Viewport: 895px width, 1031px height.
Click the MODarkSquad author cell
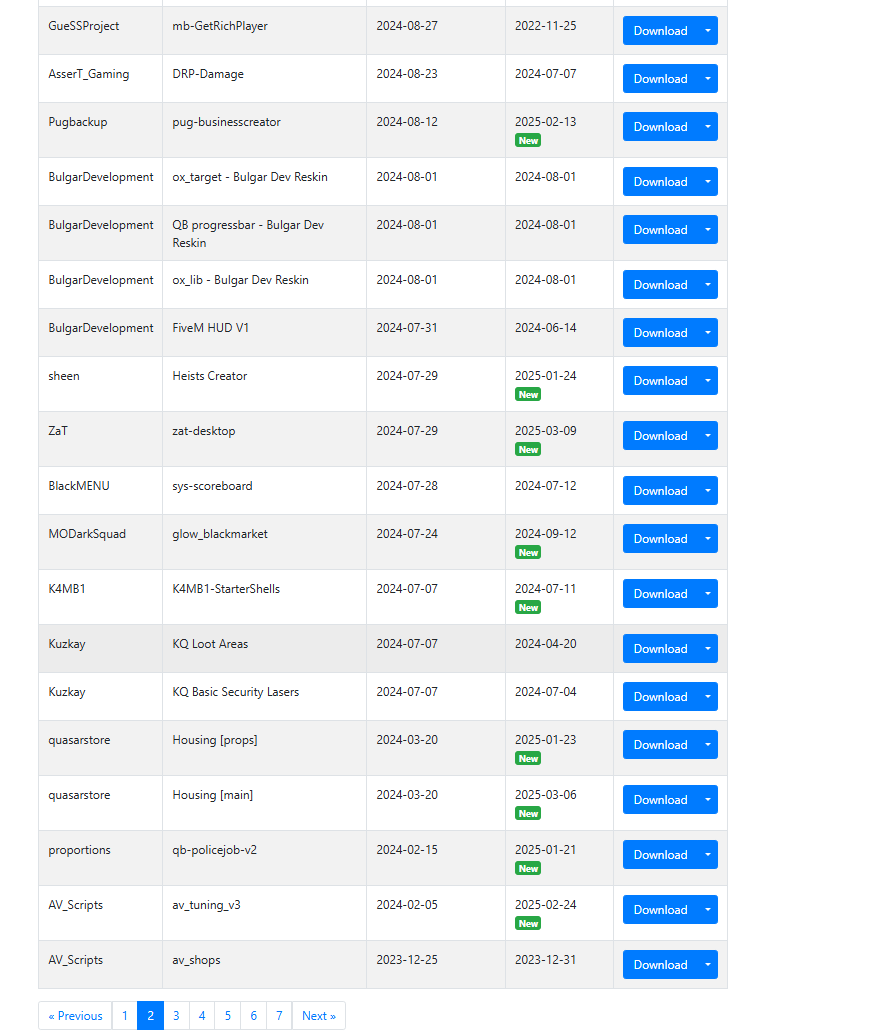point(101,542)
